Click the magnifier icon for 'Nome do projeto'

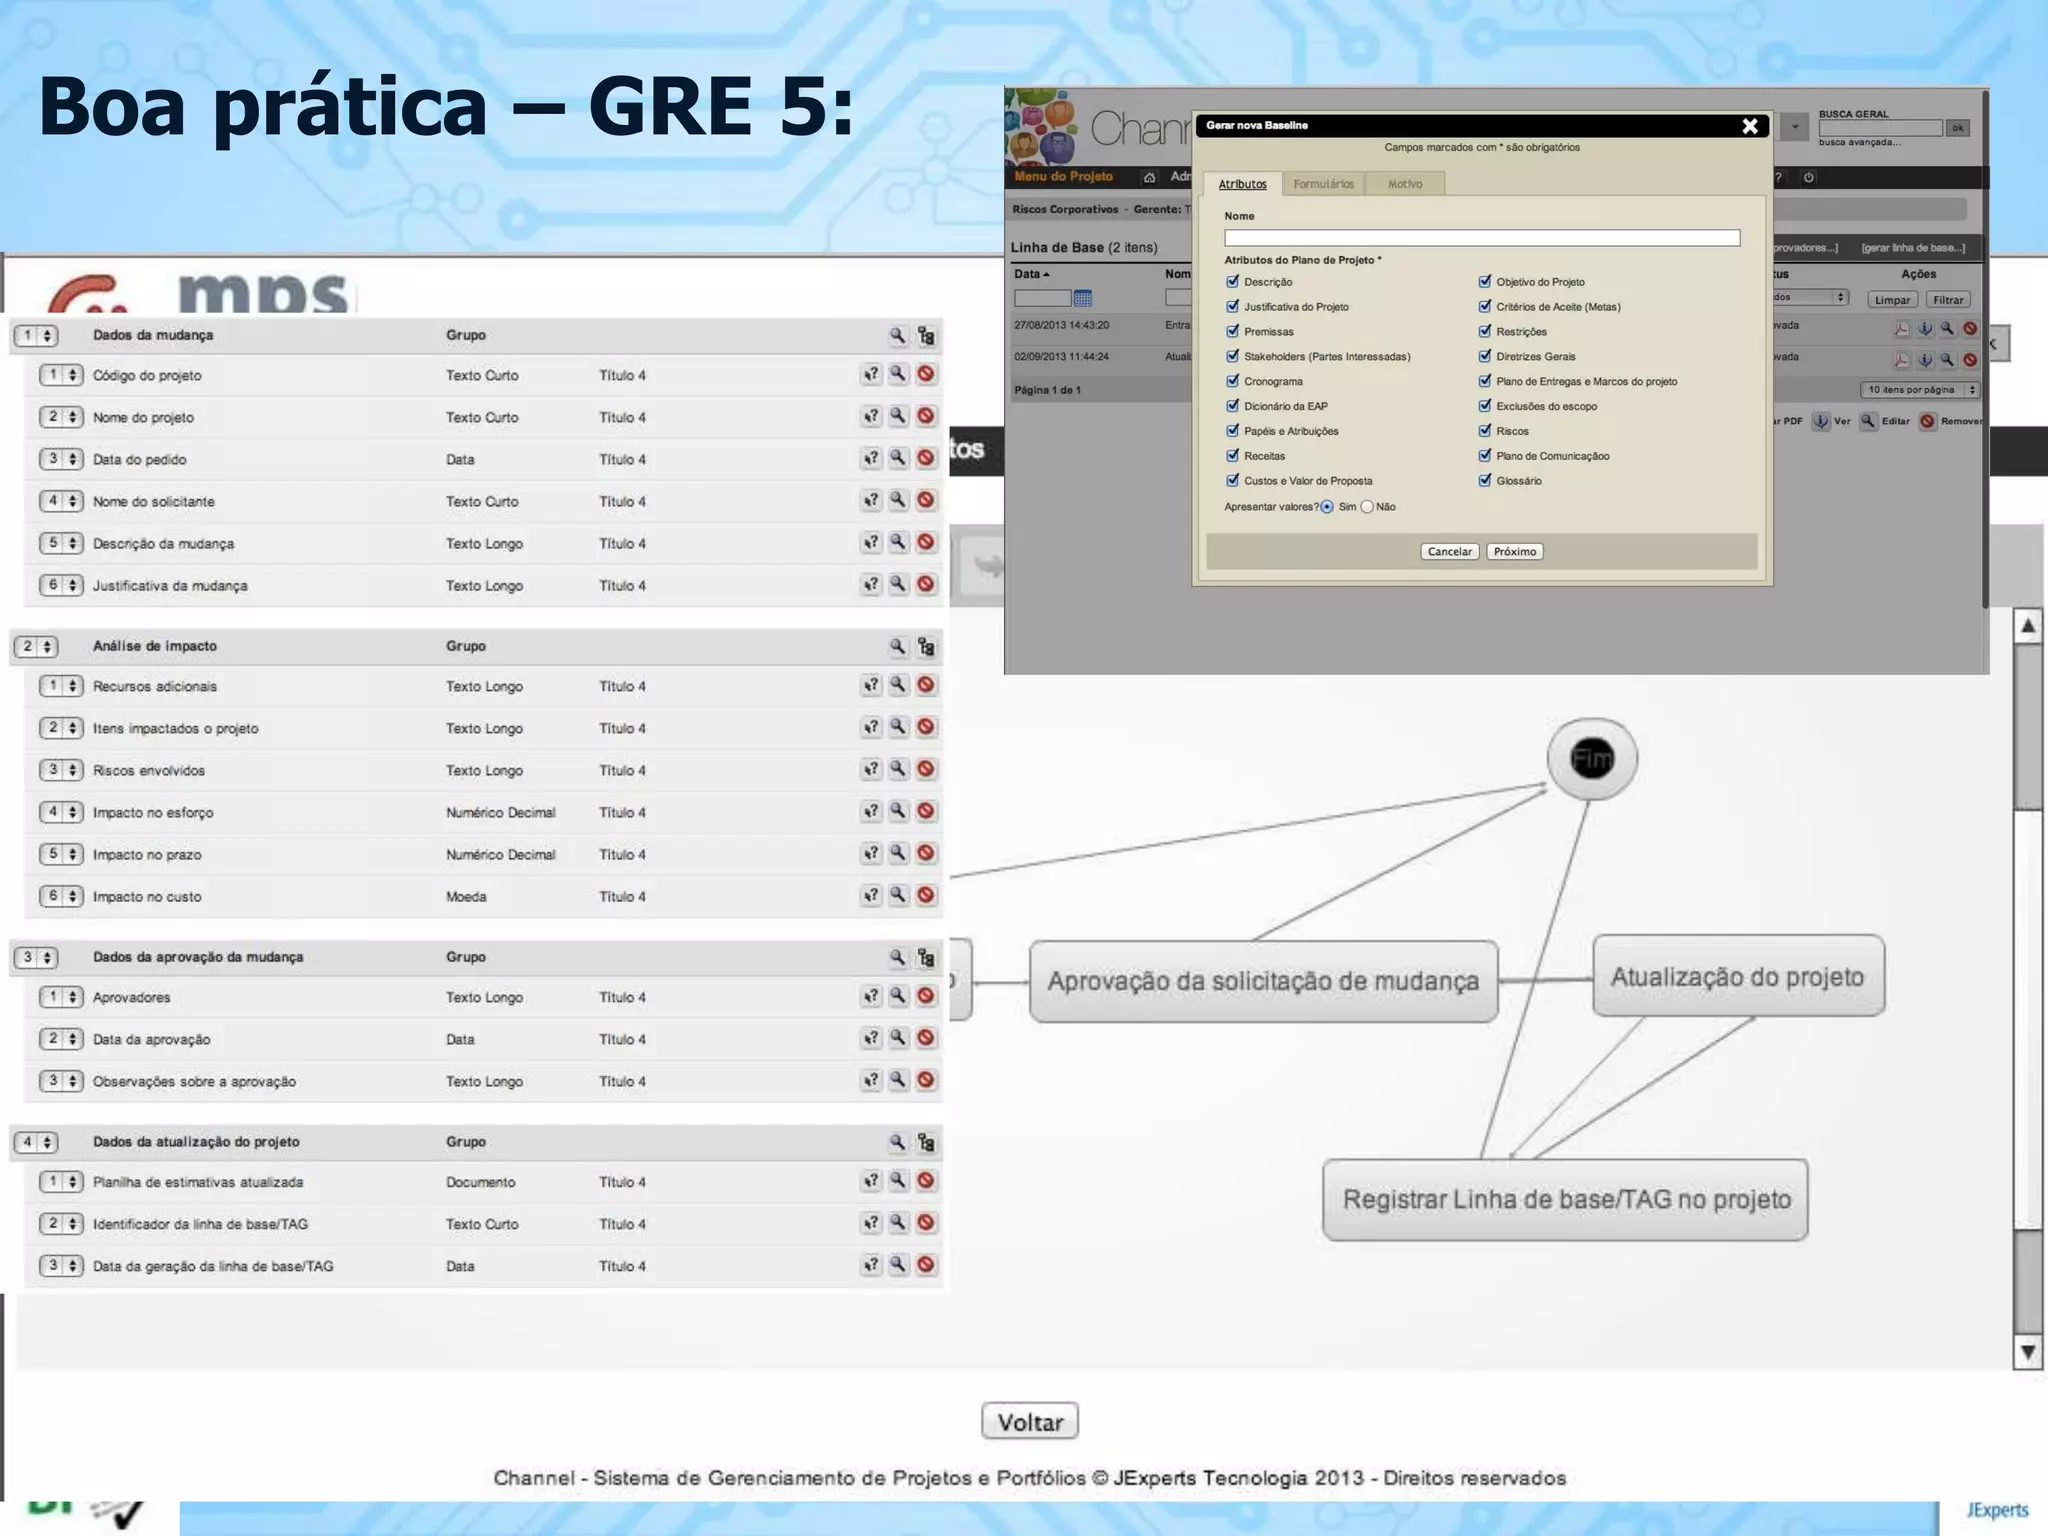[x=898, y=416]
